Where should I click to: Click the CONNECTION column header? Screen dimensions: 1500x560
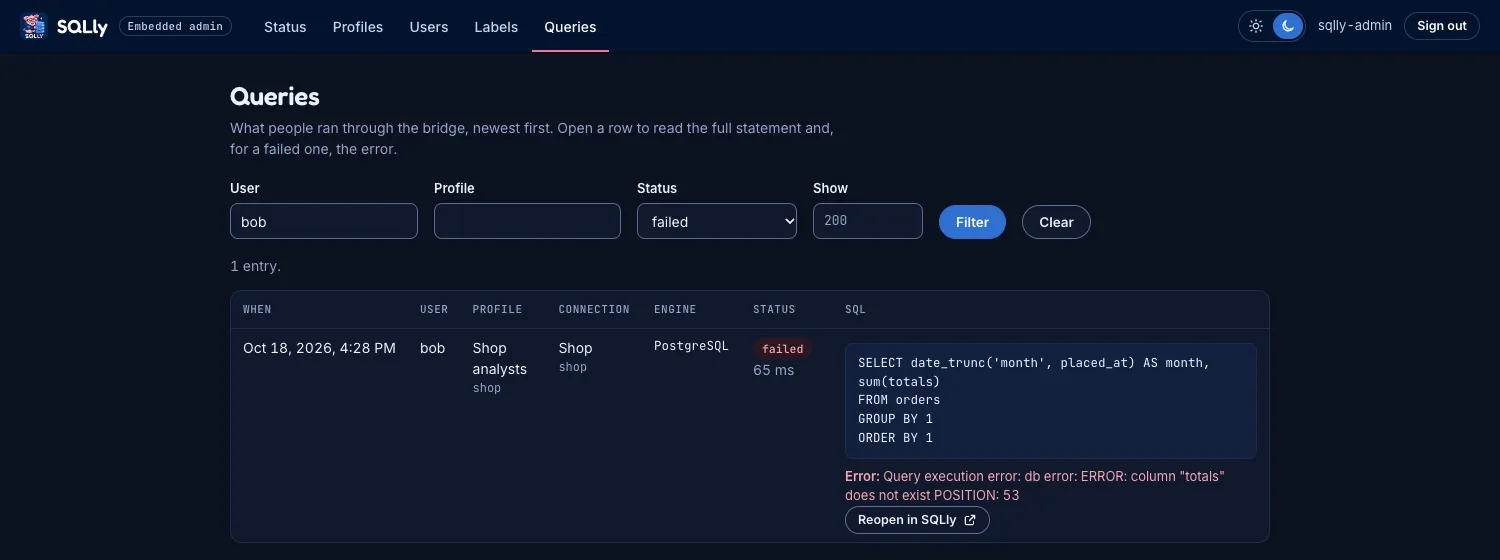pos(594,310)
